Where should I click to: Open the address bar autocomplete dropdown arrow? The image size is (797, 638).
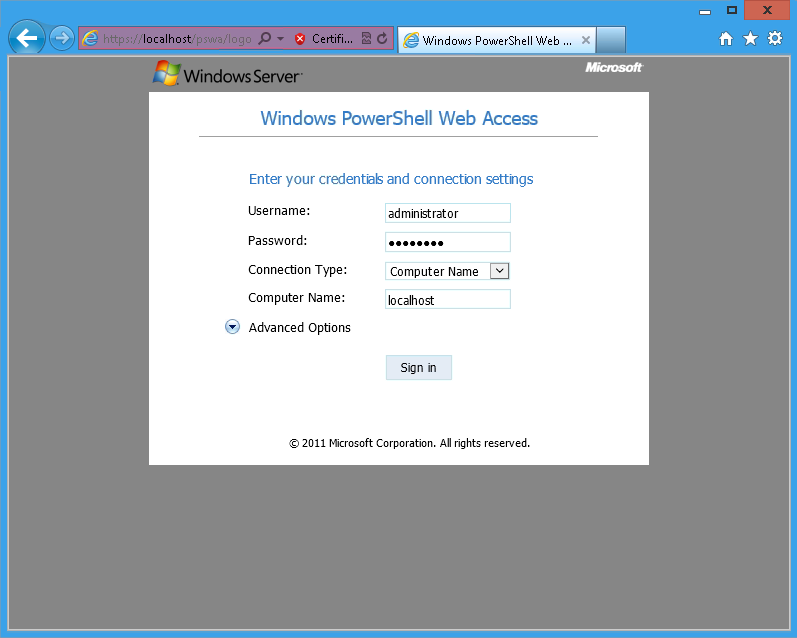(x=281, y=39)
